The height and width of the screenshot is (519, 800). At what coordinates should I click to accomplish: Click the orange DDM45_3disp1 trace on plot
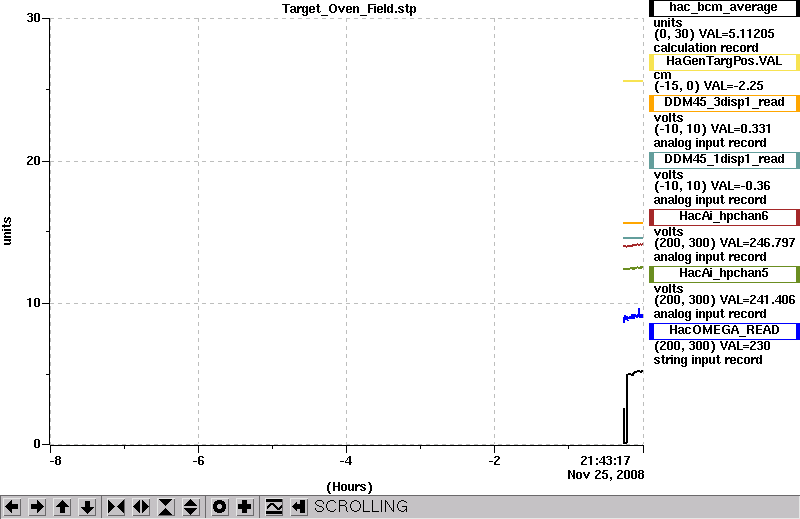(633, 223)
